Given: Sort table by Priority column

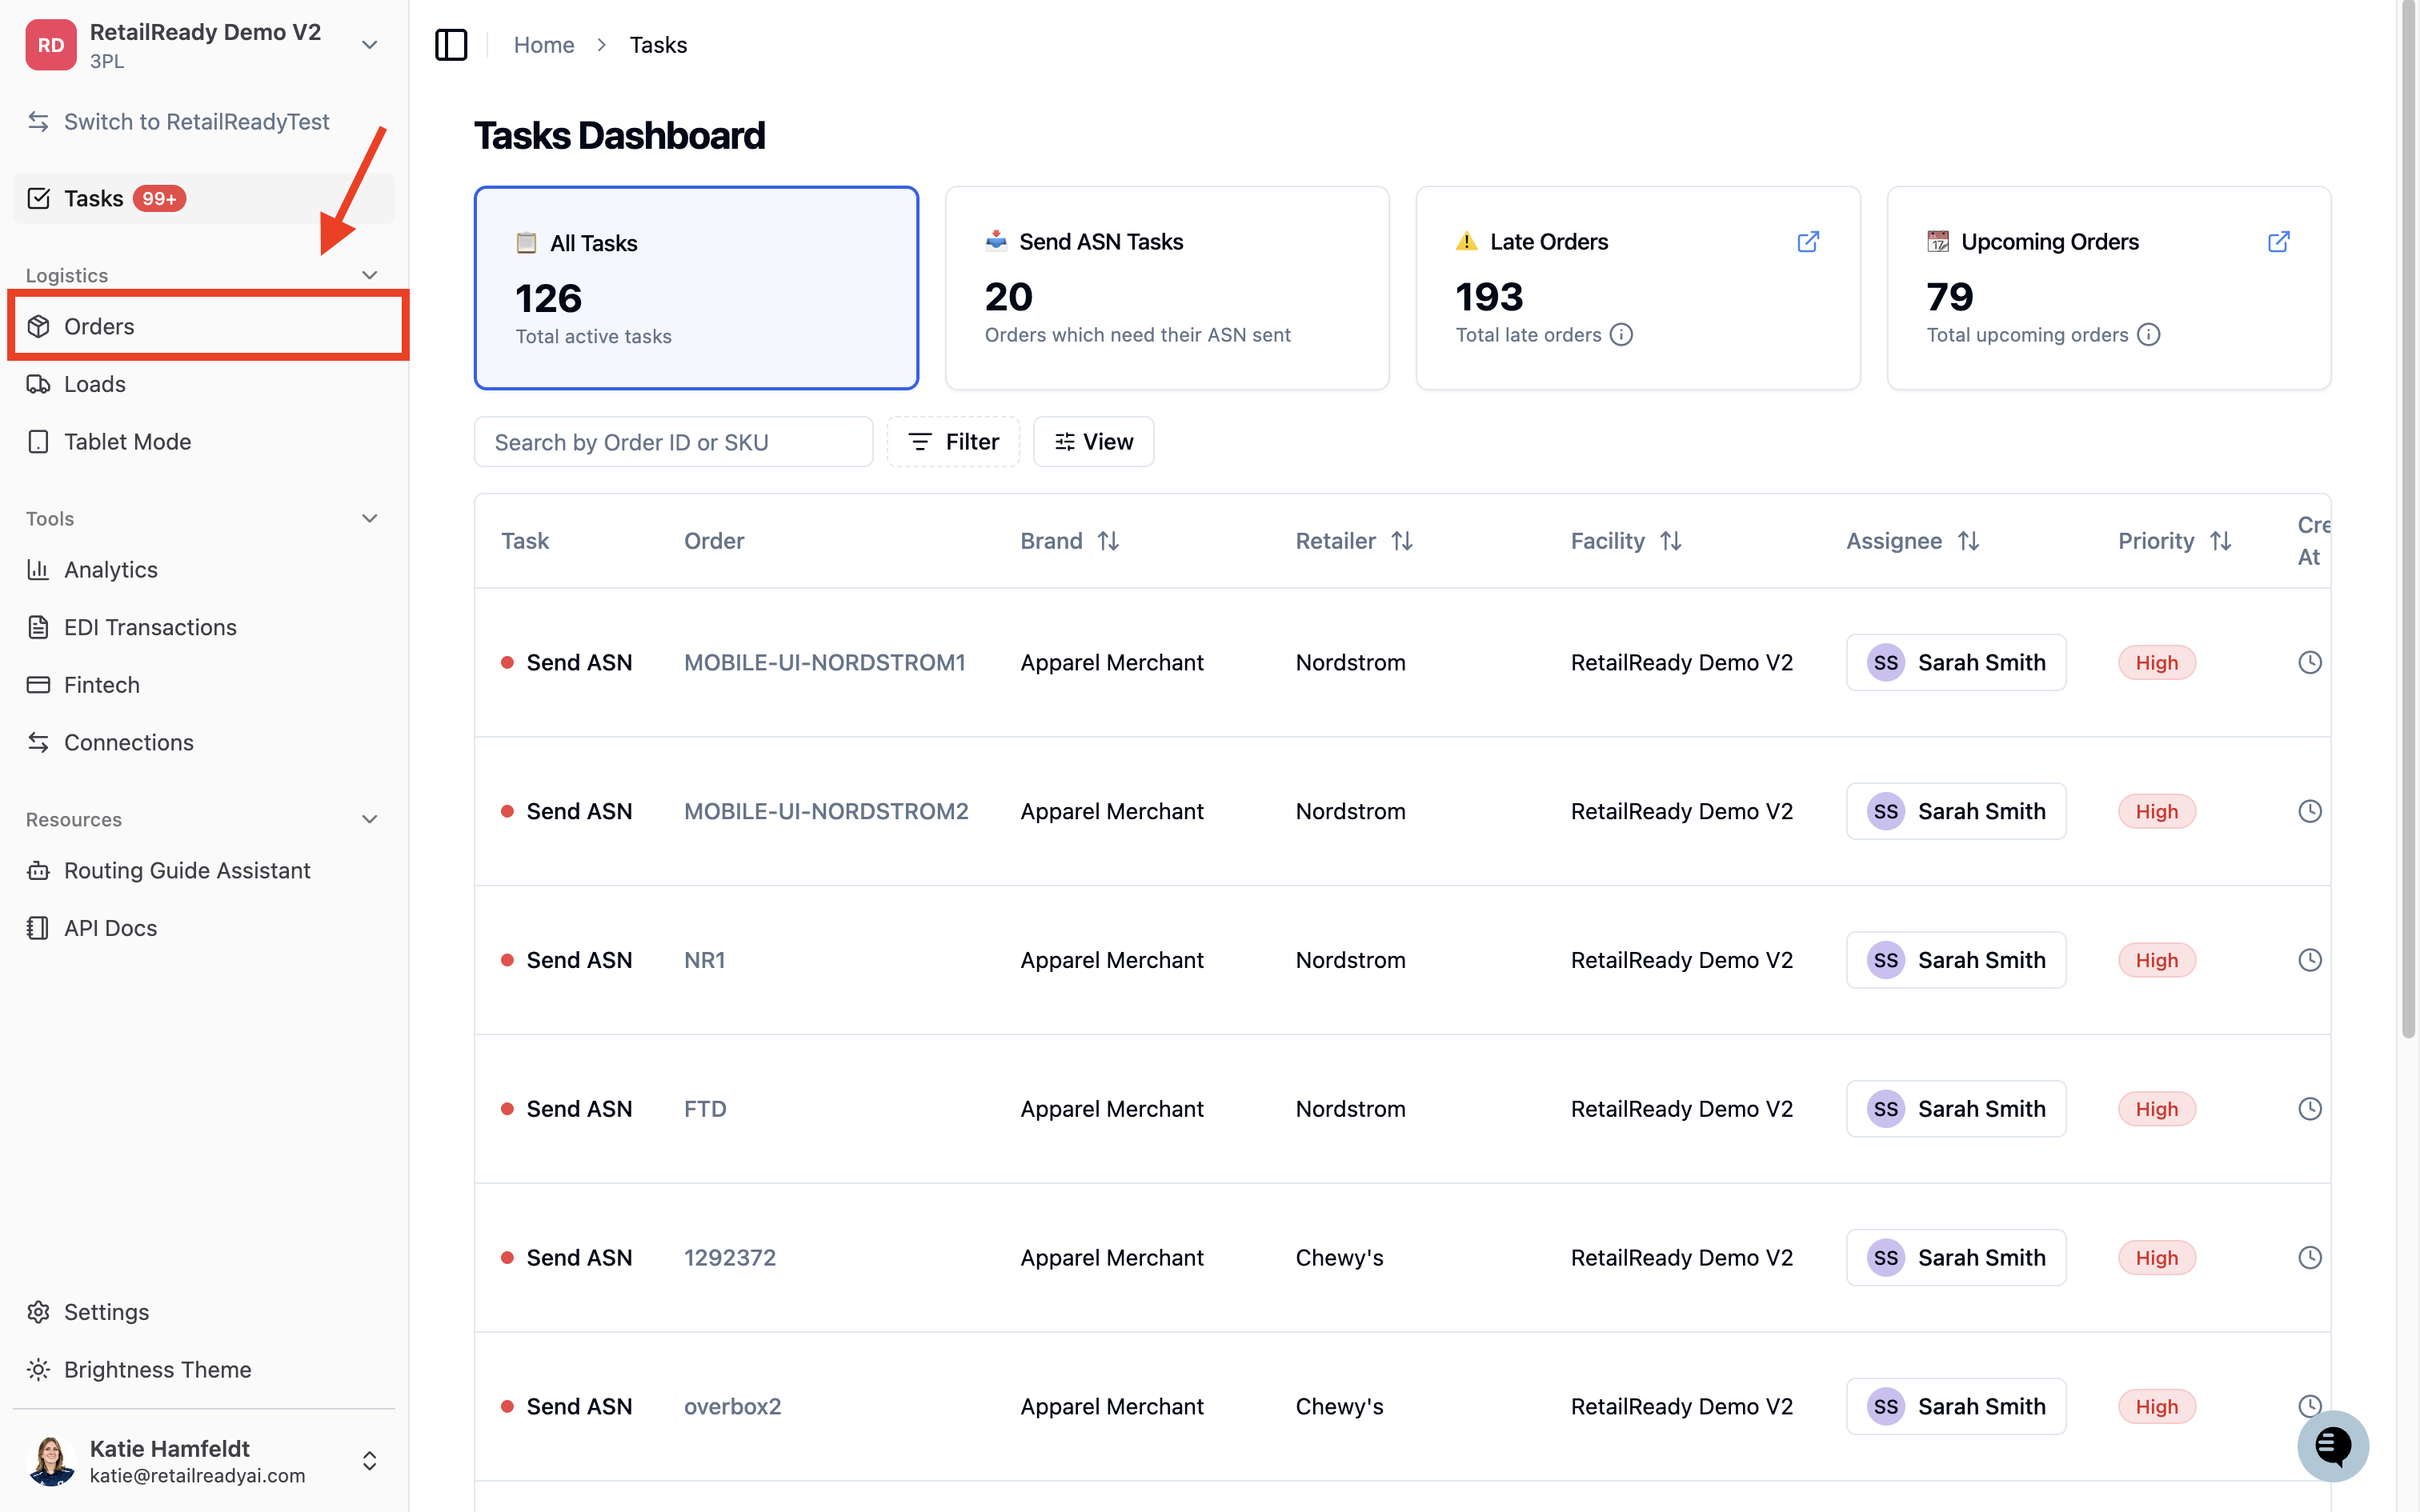Looking at the screenshot, I should click(x=2221, y=541).
